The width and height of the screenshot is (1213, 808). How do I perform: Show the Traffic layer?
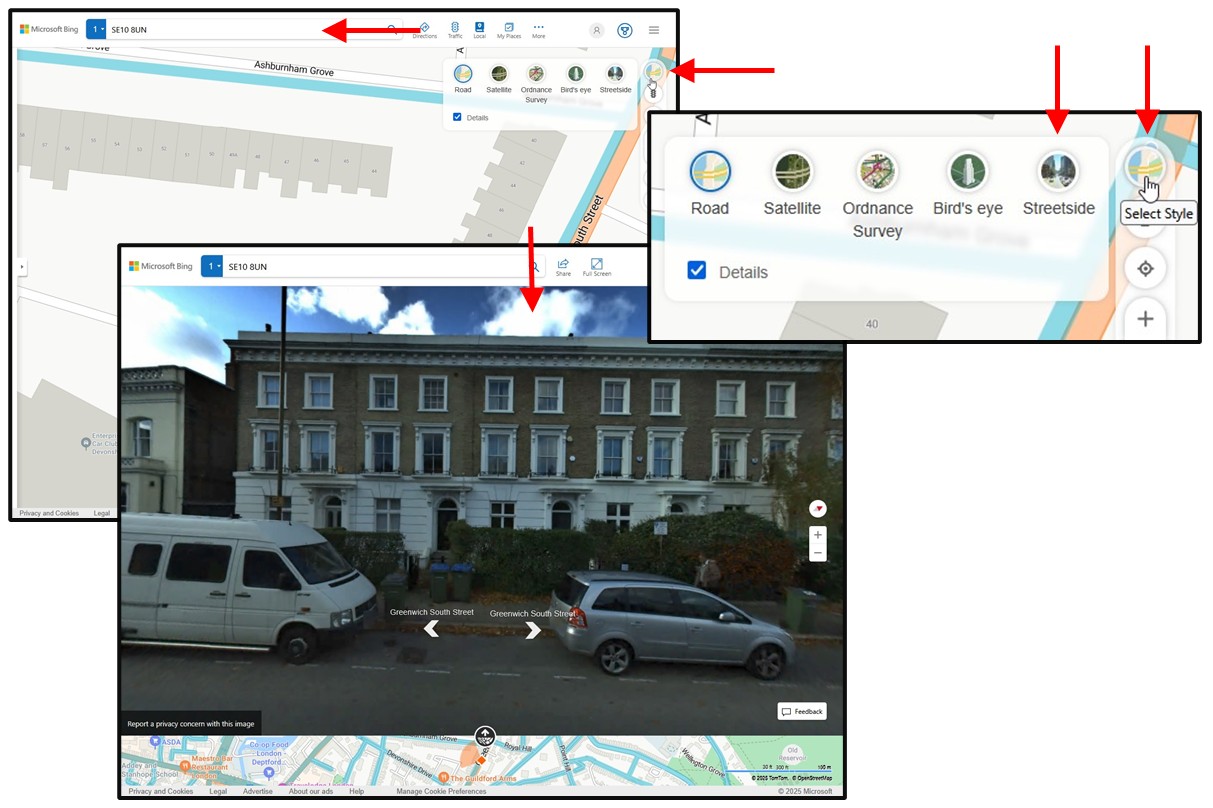point(455,29)
